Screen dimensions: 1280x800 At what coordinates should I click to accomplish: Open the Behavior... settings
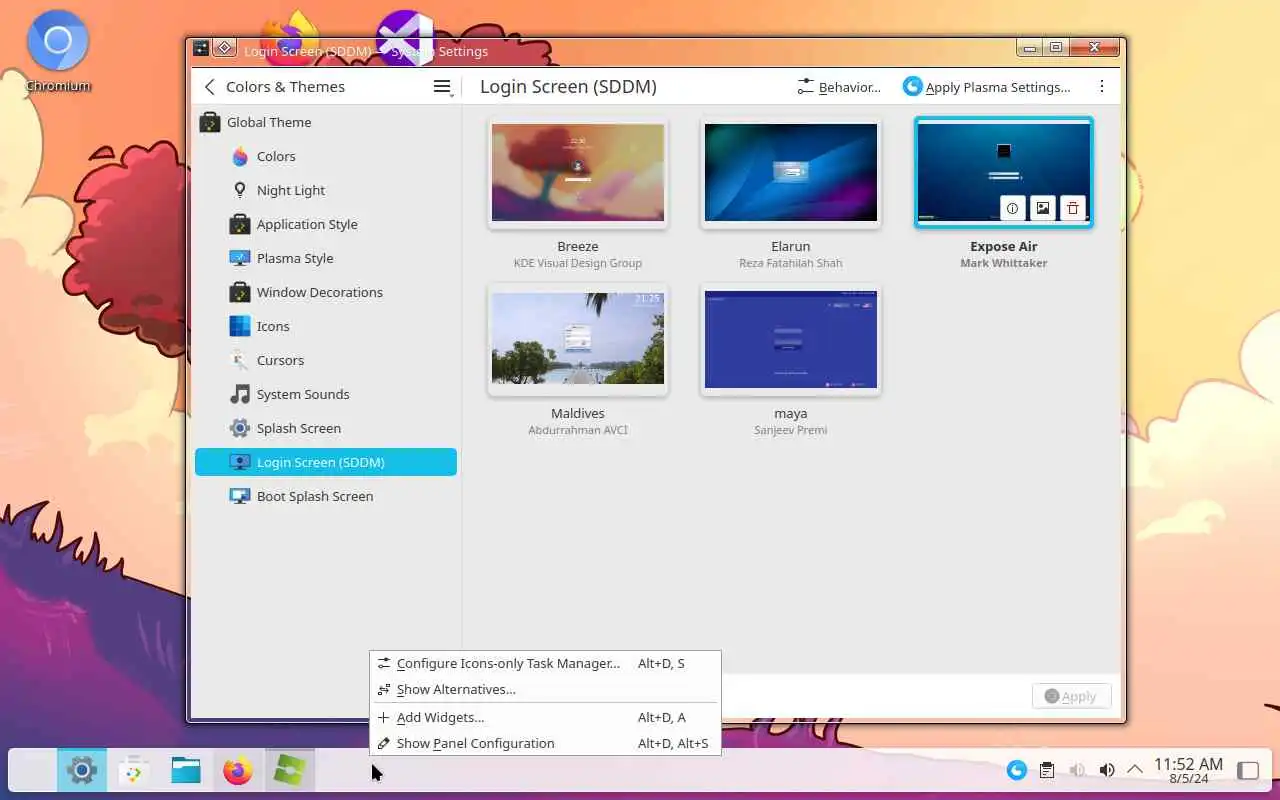[839, 87]
